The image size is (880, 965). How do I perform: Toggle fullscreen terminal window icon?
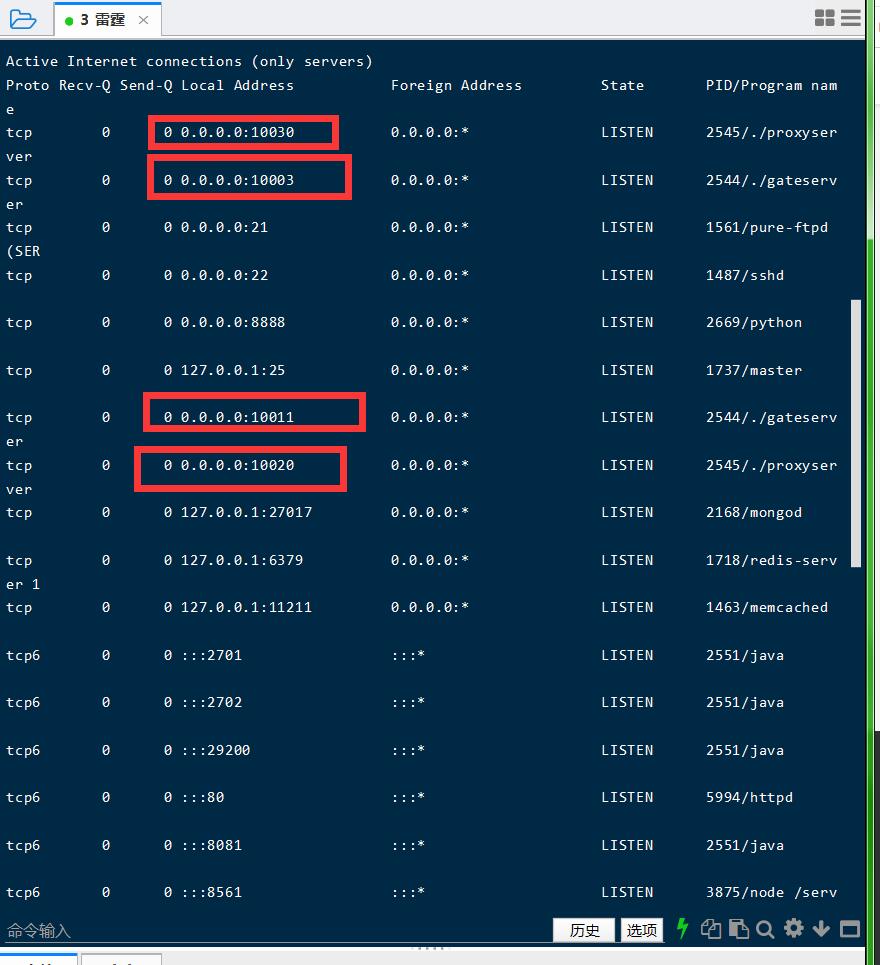pos(850,929)
